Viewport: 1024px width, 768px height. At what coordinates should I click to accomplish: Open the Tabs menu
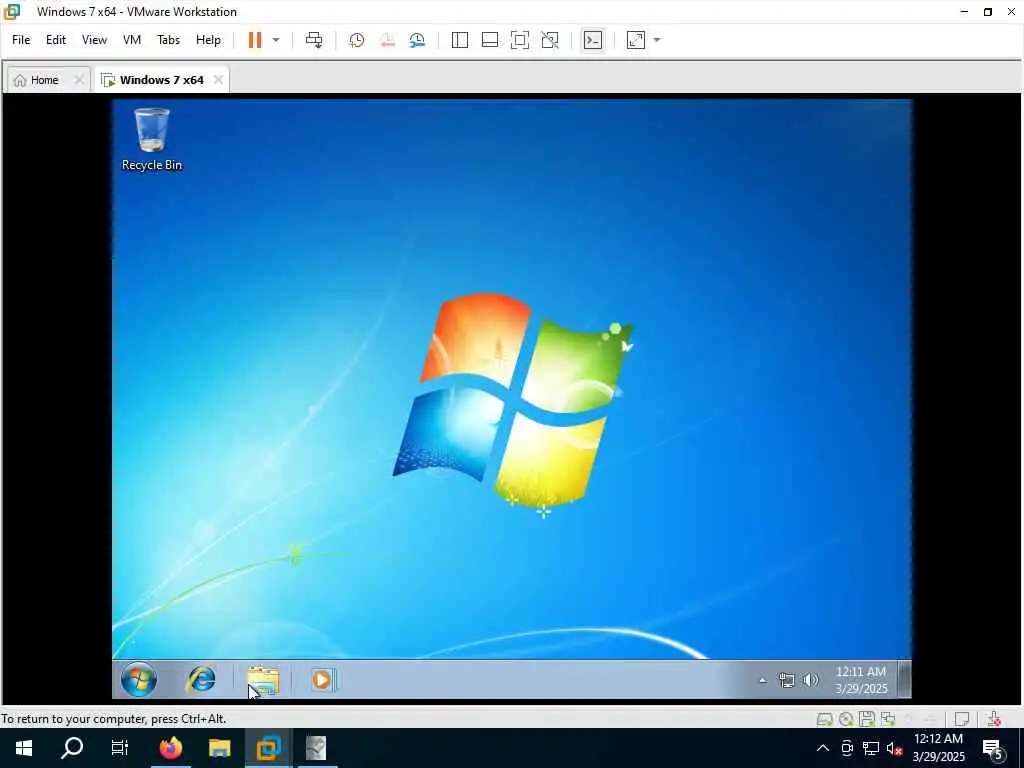168,40
